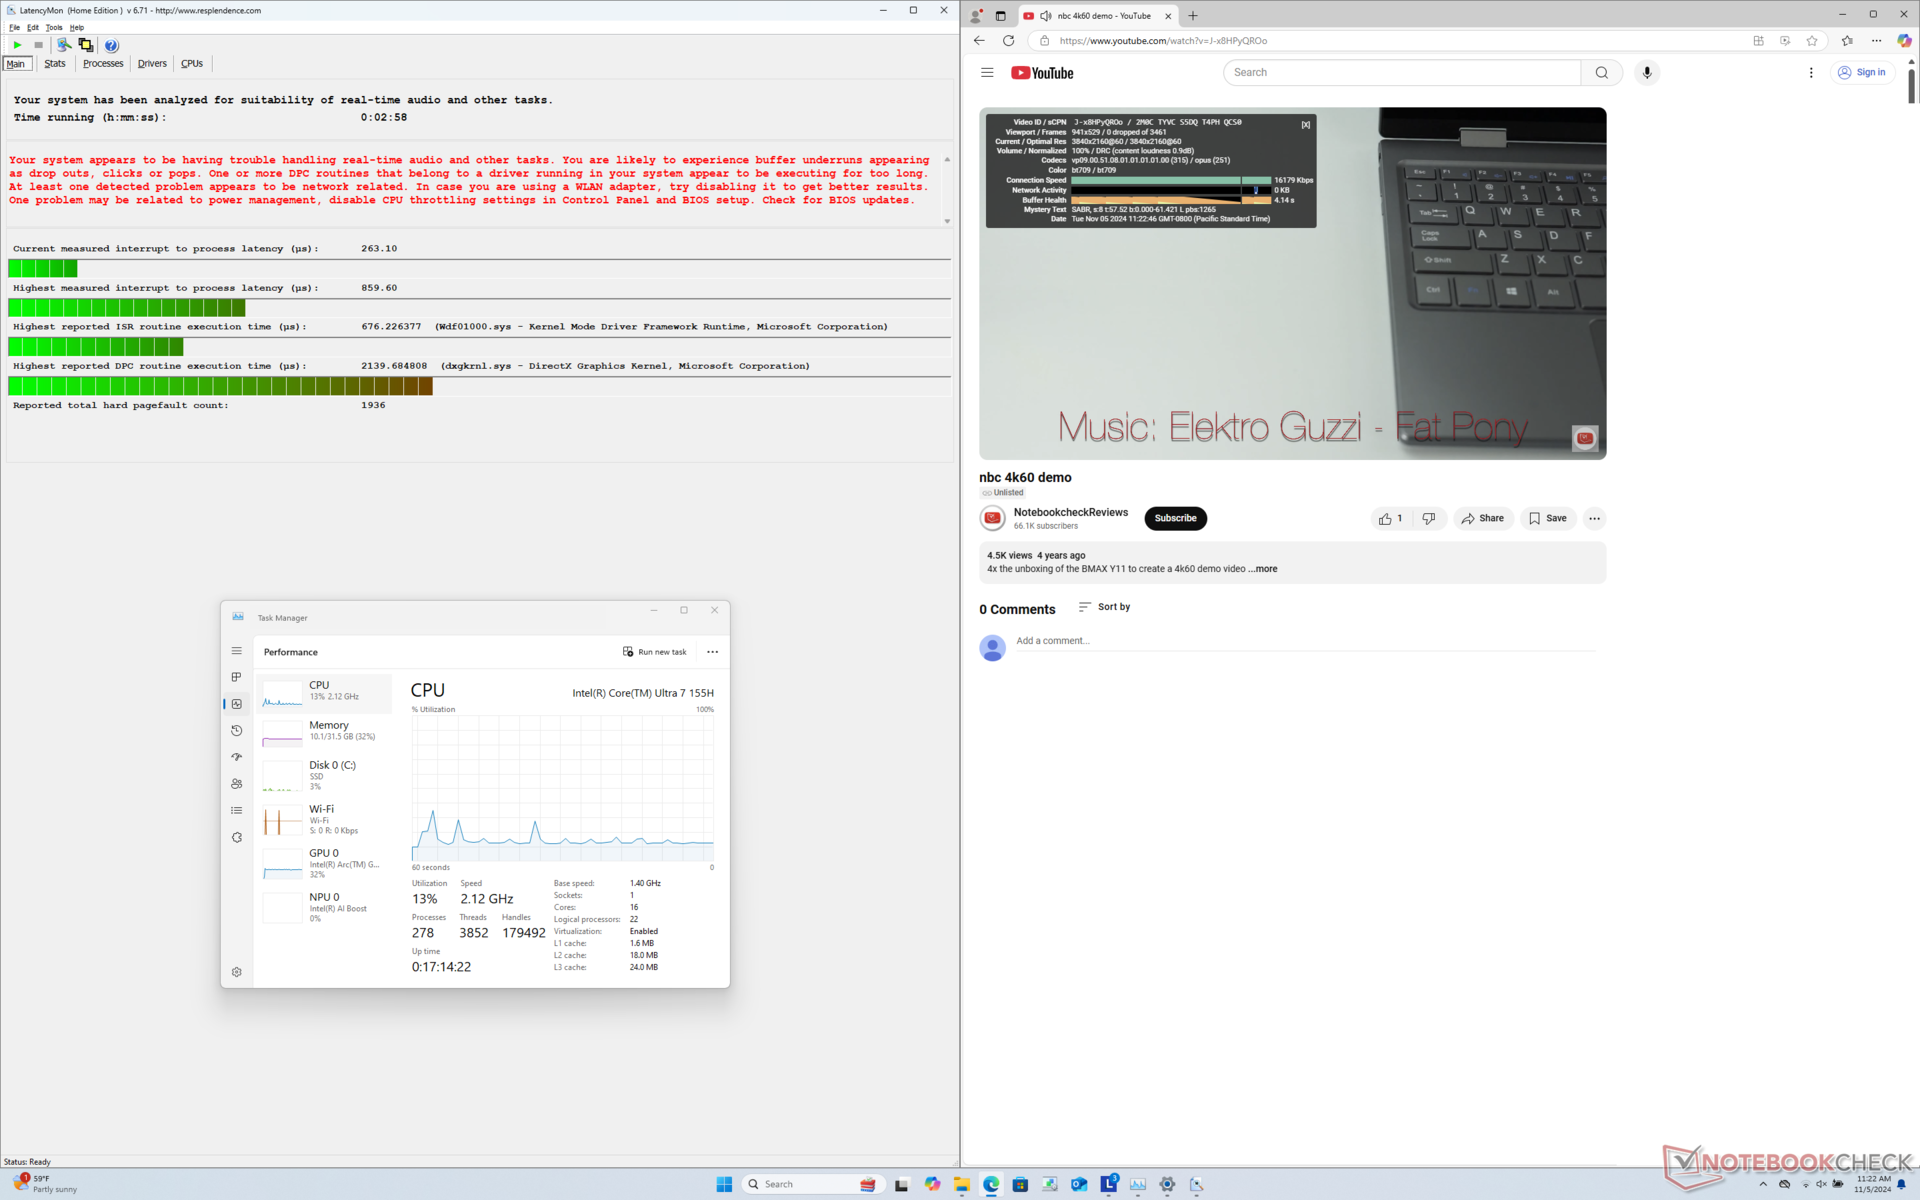Click the YouTube search magnifier button

point(1602,73)
